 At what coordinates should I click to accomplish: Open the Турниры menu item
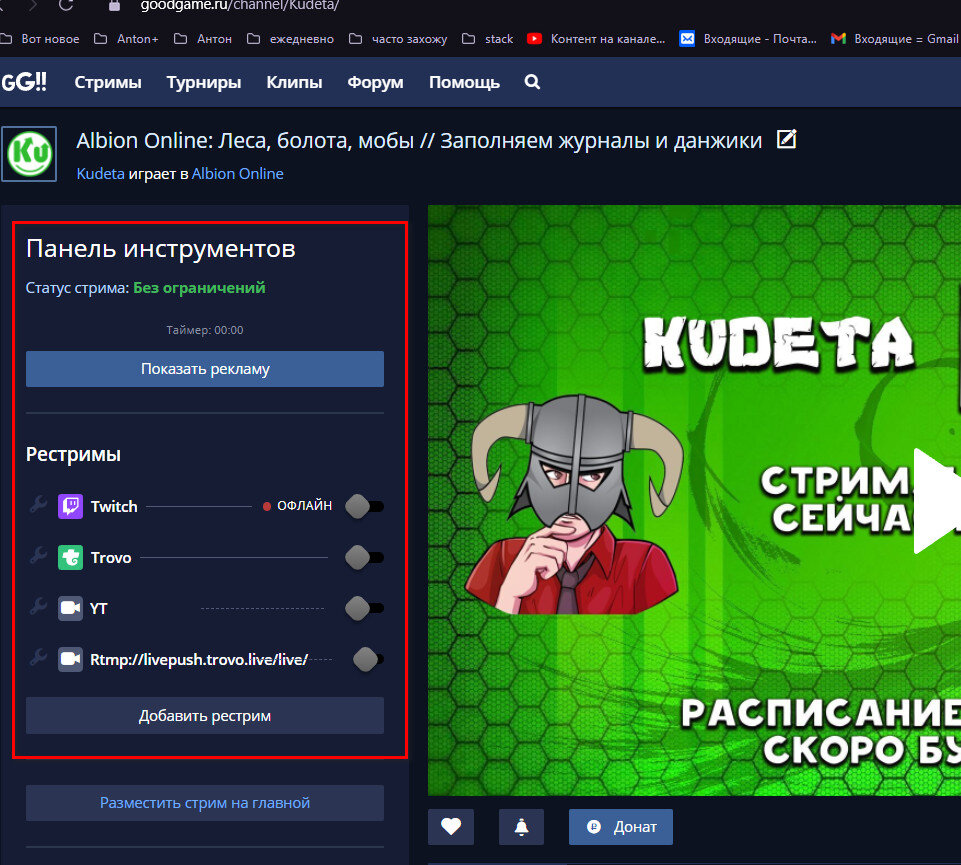point(203,82)
